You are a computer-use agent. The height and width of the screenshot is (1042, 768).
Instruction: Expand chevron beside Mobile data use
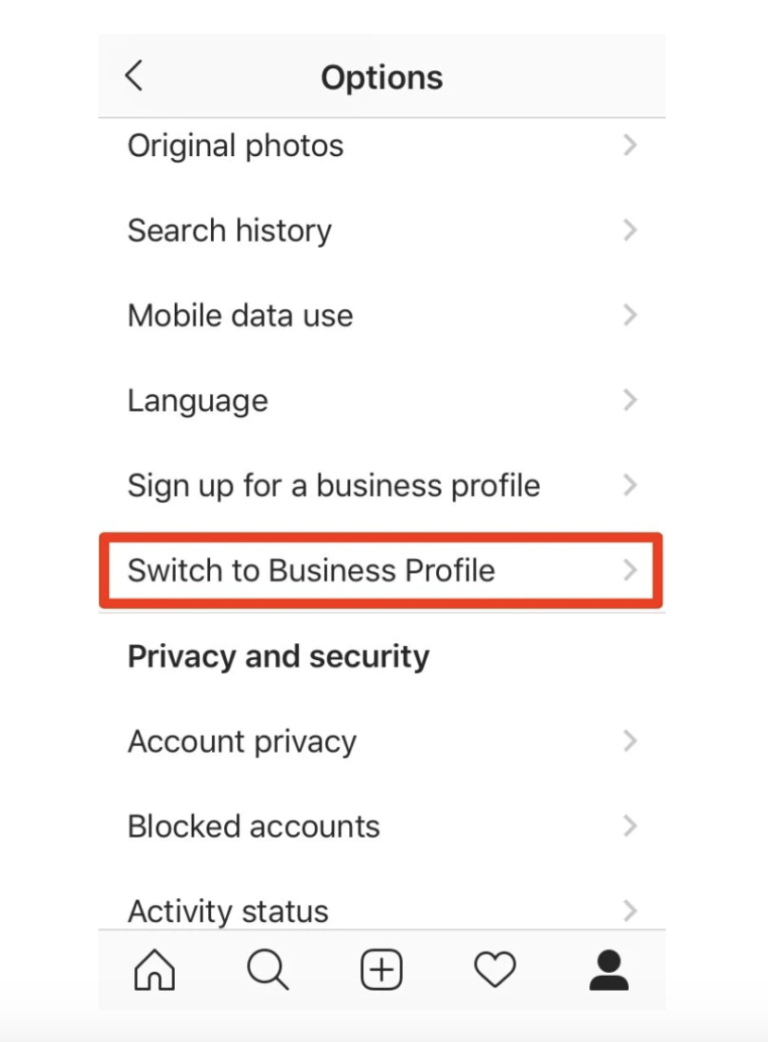point(630,315)
